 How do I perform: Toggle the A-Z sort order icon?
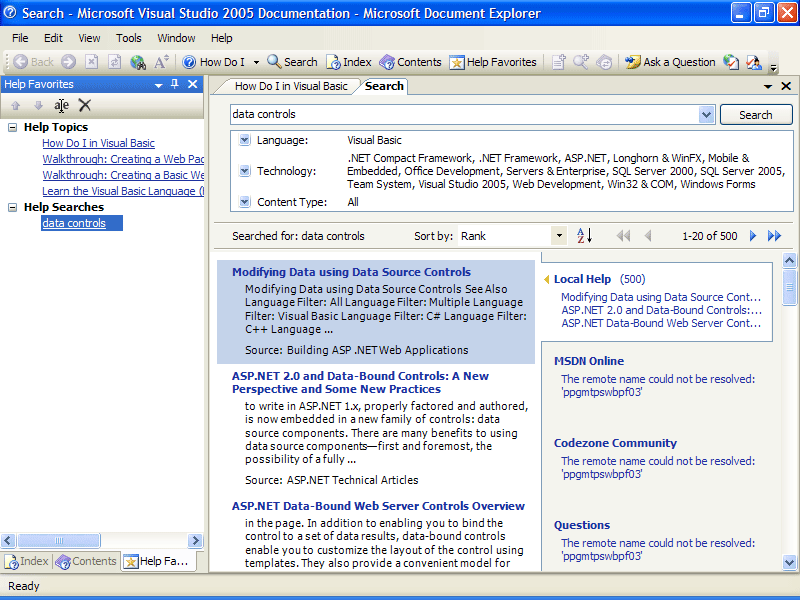click(585, 236)
